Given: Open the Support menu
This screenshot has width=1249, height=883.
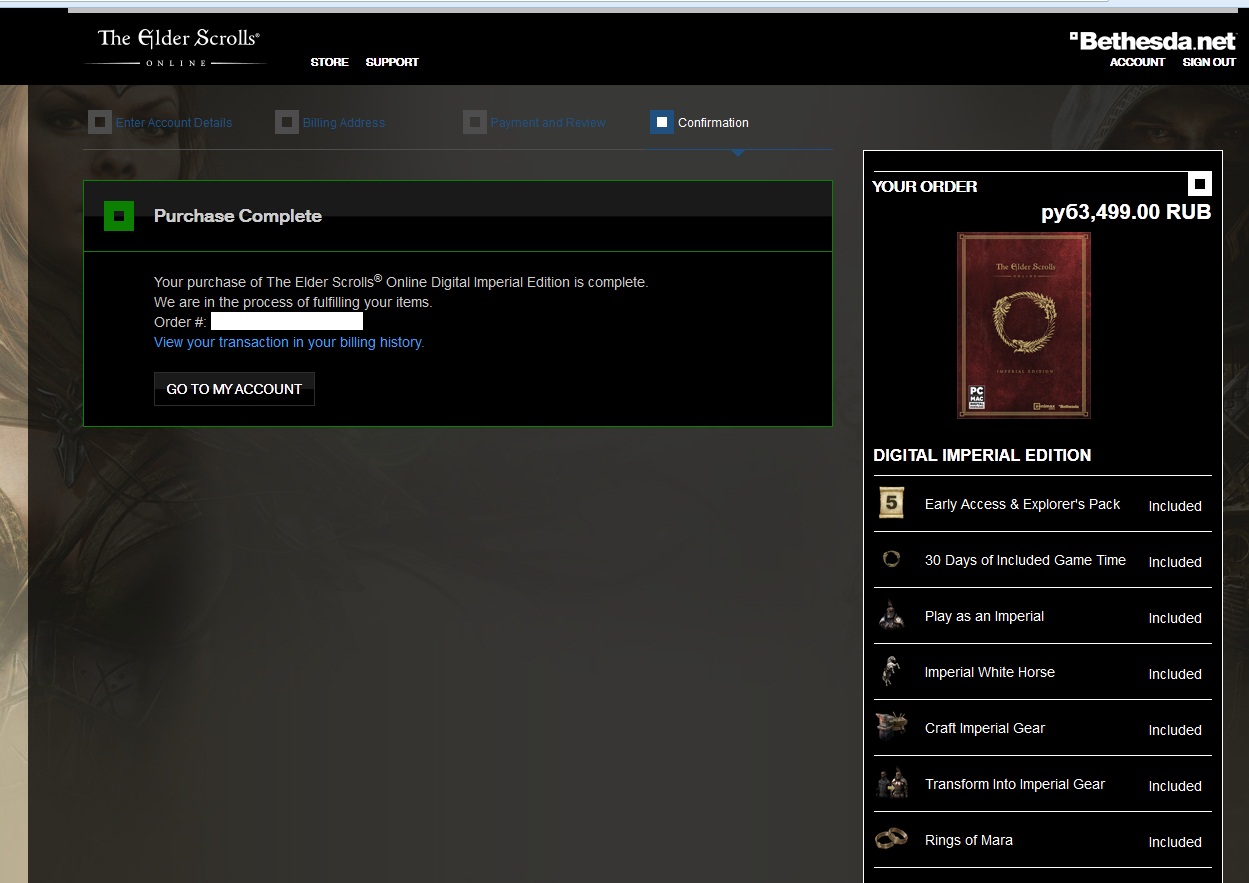Looking at the screenshot, I should coord(392,62).
